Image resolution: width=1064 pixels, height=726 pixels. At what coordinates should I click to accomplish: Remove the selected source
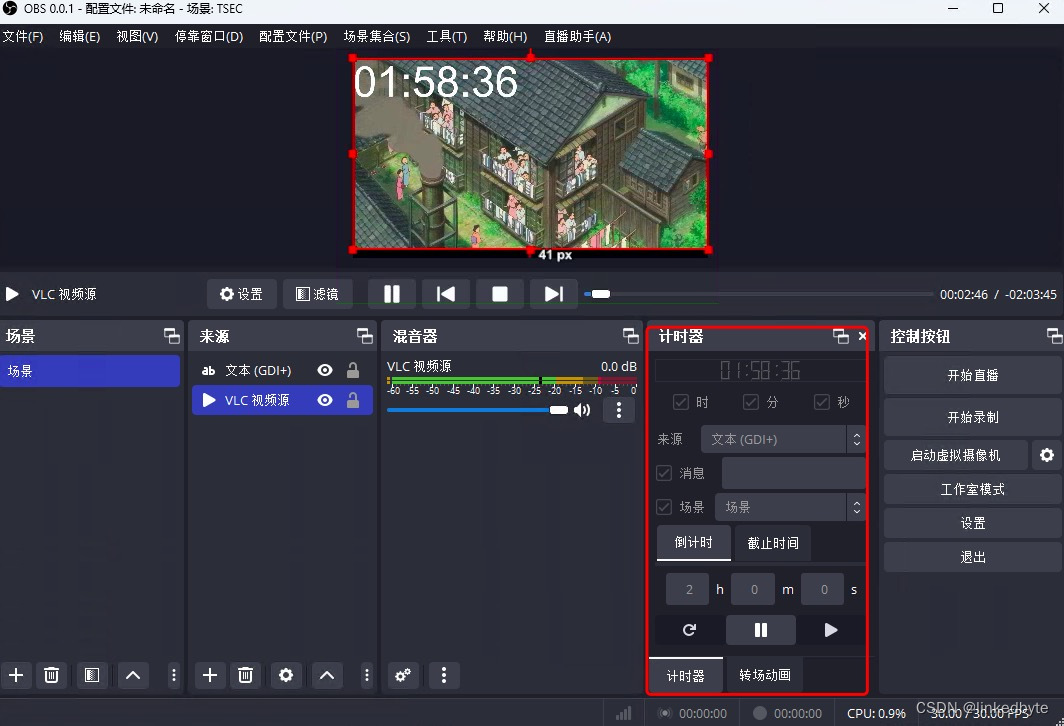pyautogui.click(x=246, y=675)
